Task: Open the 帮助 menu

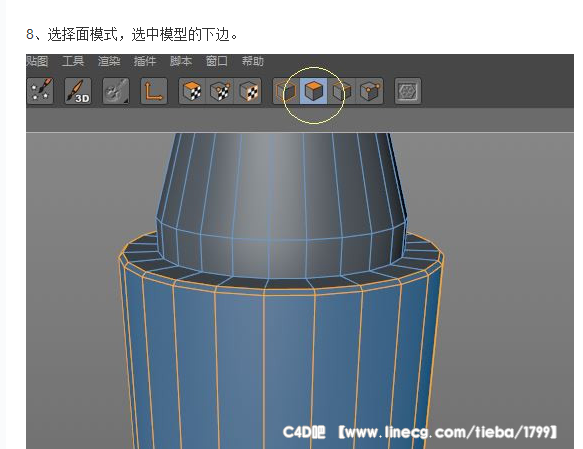Action: coord(252,61)
